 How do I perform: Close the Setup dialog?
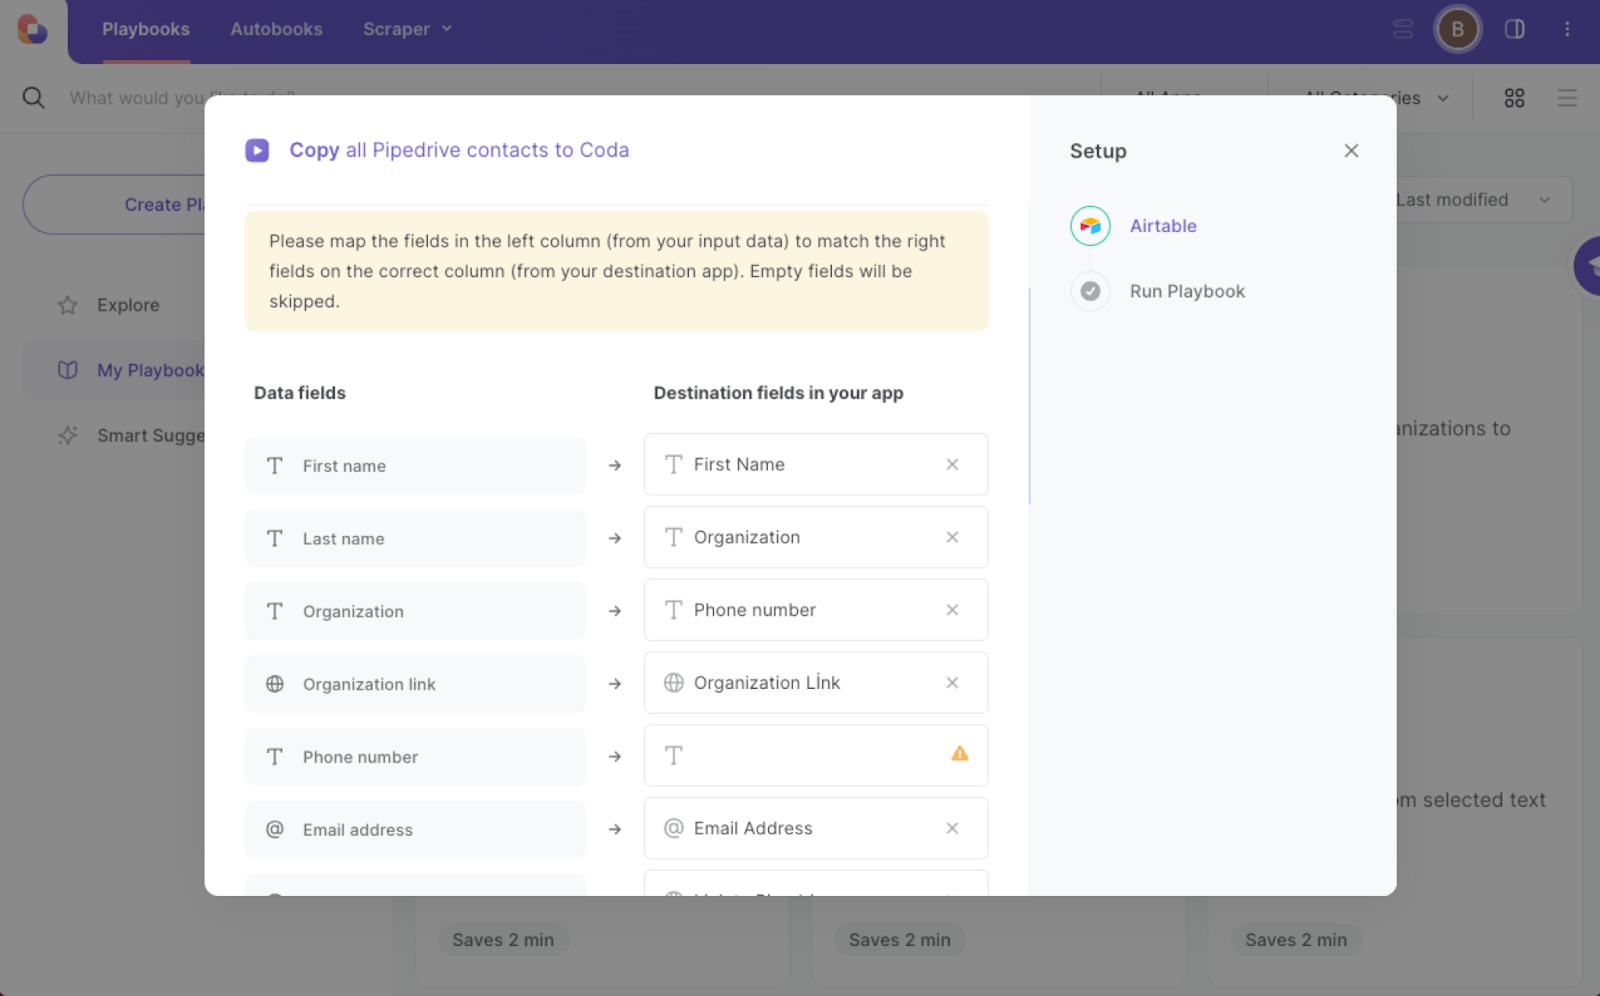click(1351, 150)
